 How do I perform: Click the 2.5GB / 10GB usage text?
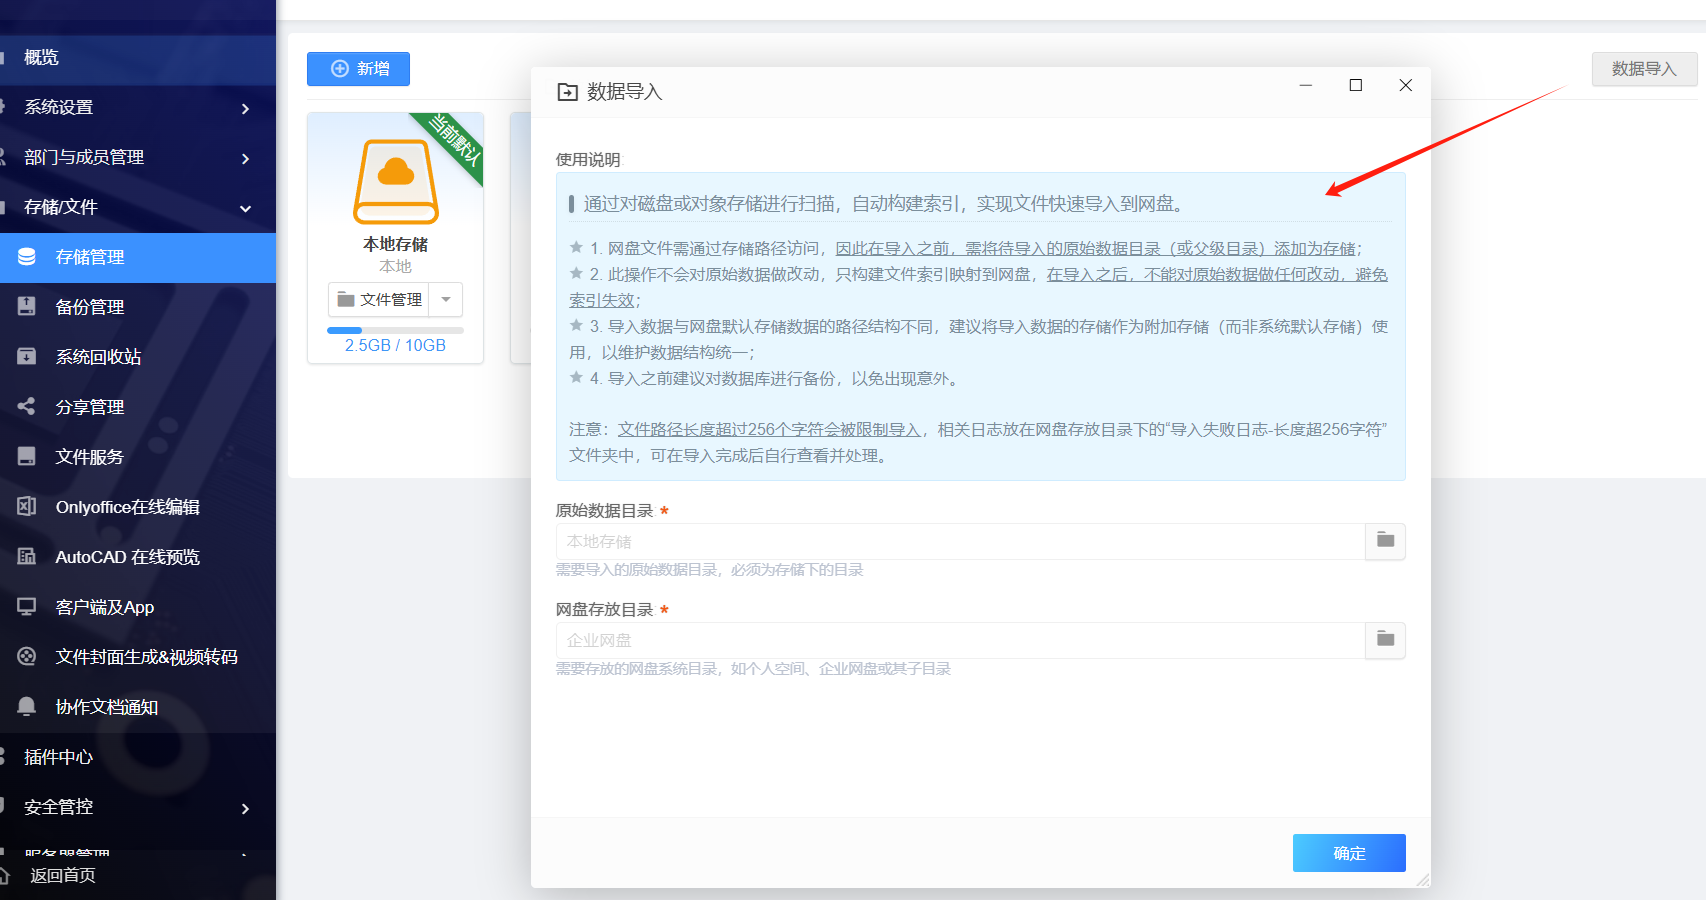[x=395, y=345]
